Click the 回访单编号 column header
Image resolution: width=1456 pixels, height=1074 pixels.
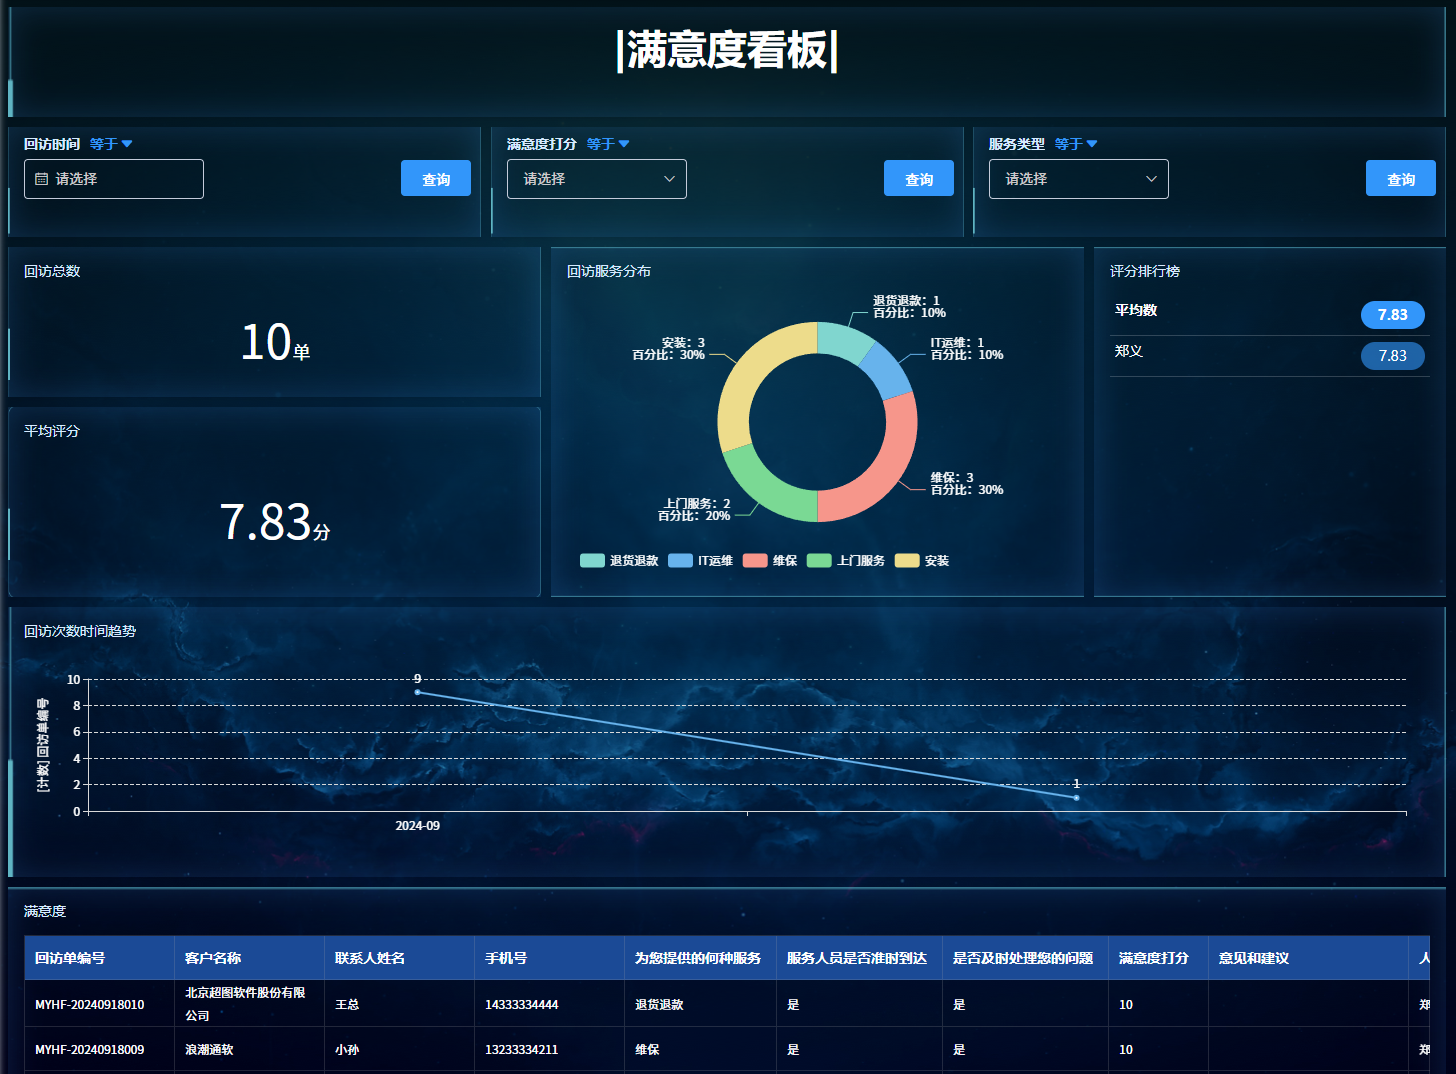click(x=70, y=958)
